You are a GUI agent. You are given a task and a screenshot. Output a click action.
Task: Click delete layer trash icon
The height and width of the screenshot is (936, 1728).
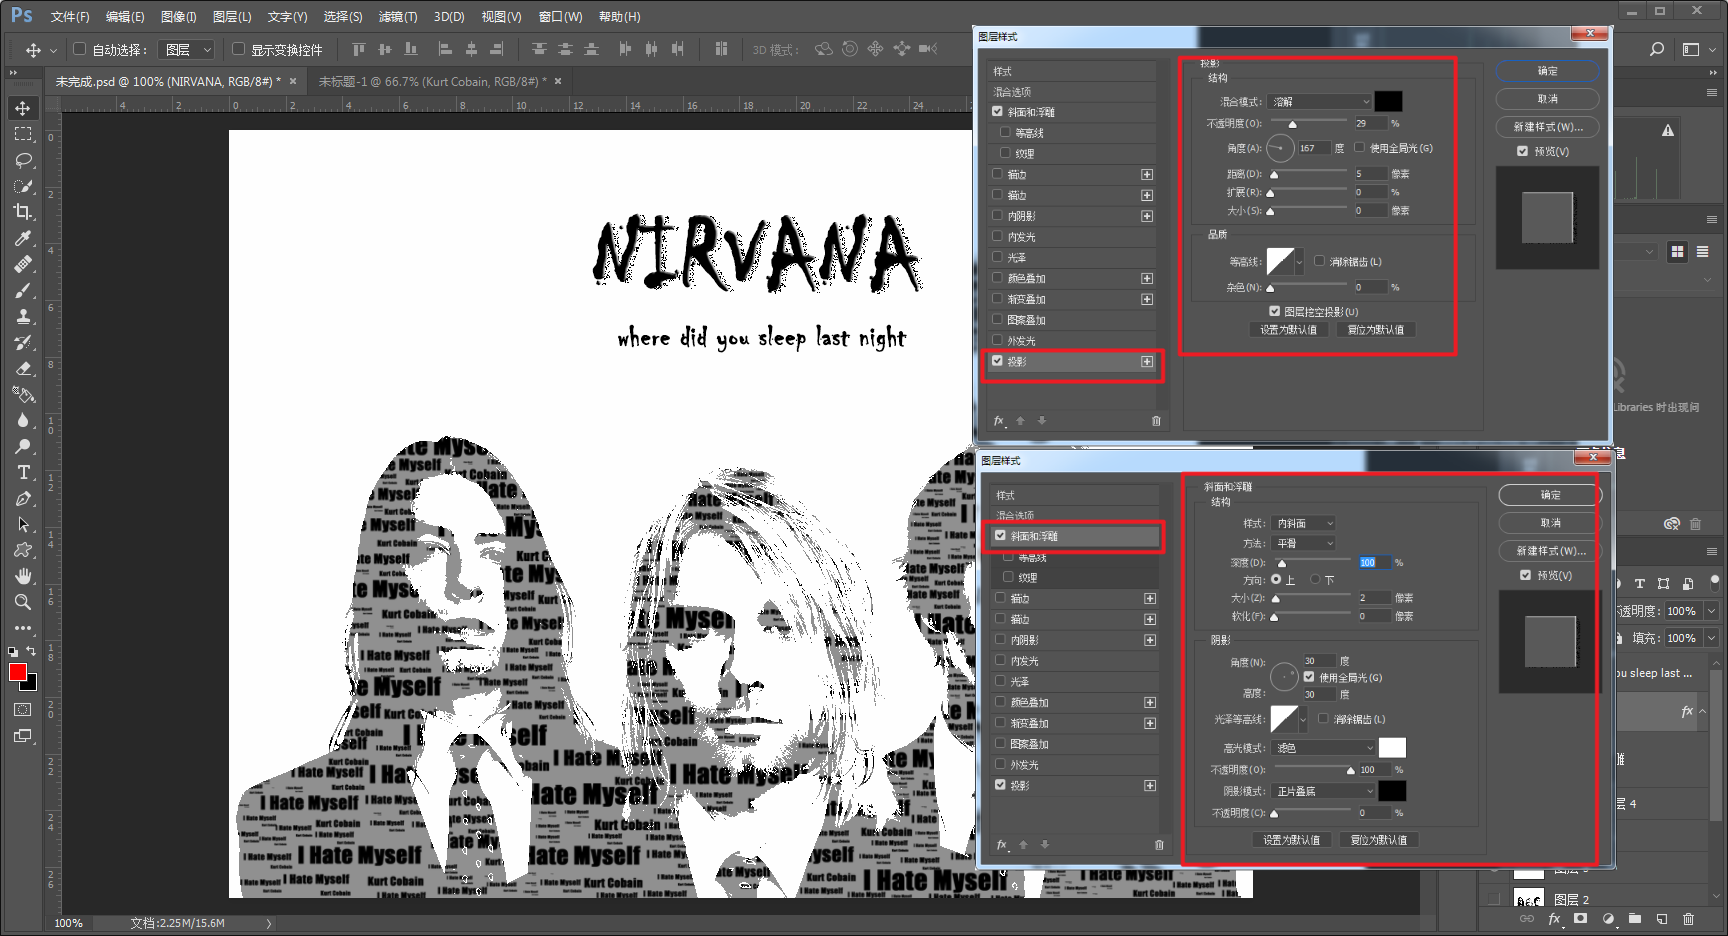coord(1689,919)
